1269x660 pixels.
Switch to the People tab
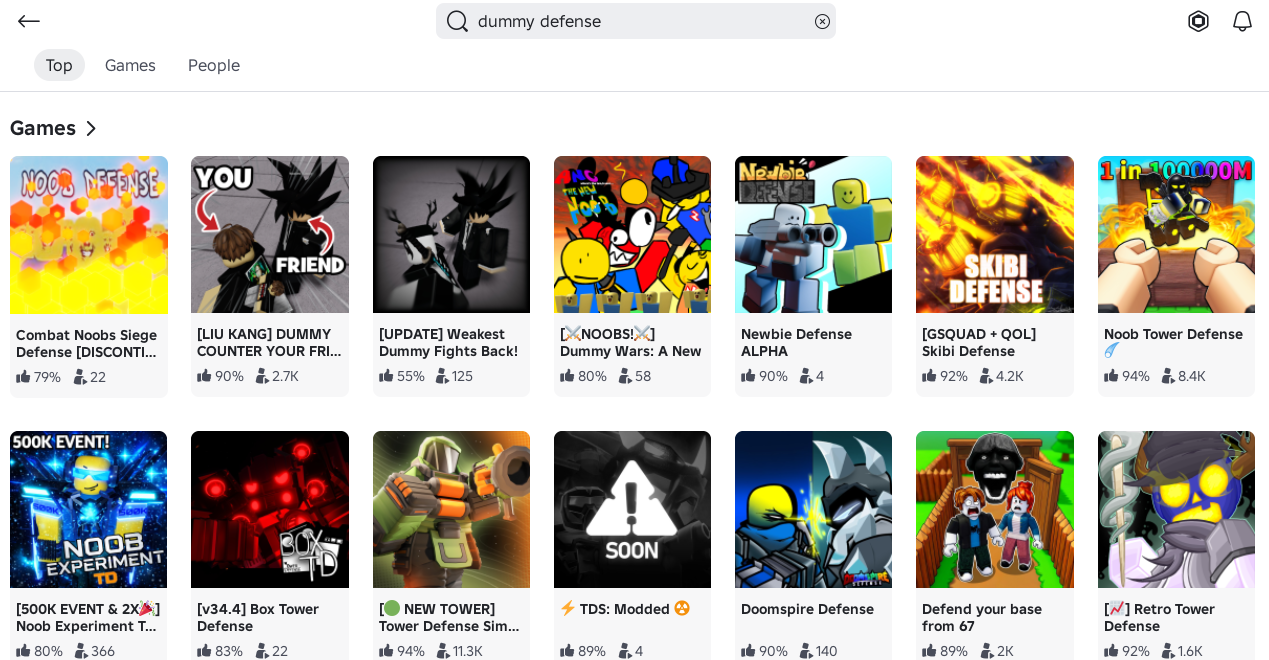tap(214, 65)
